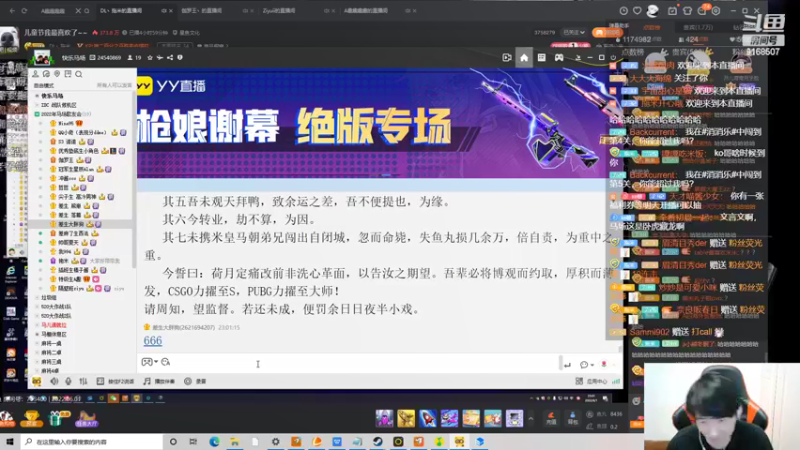
Task: Refresh the Douyu page
Action: (x=24, y=10)
